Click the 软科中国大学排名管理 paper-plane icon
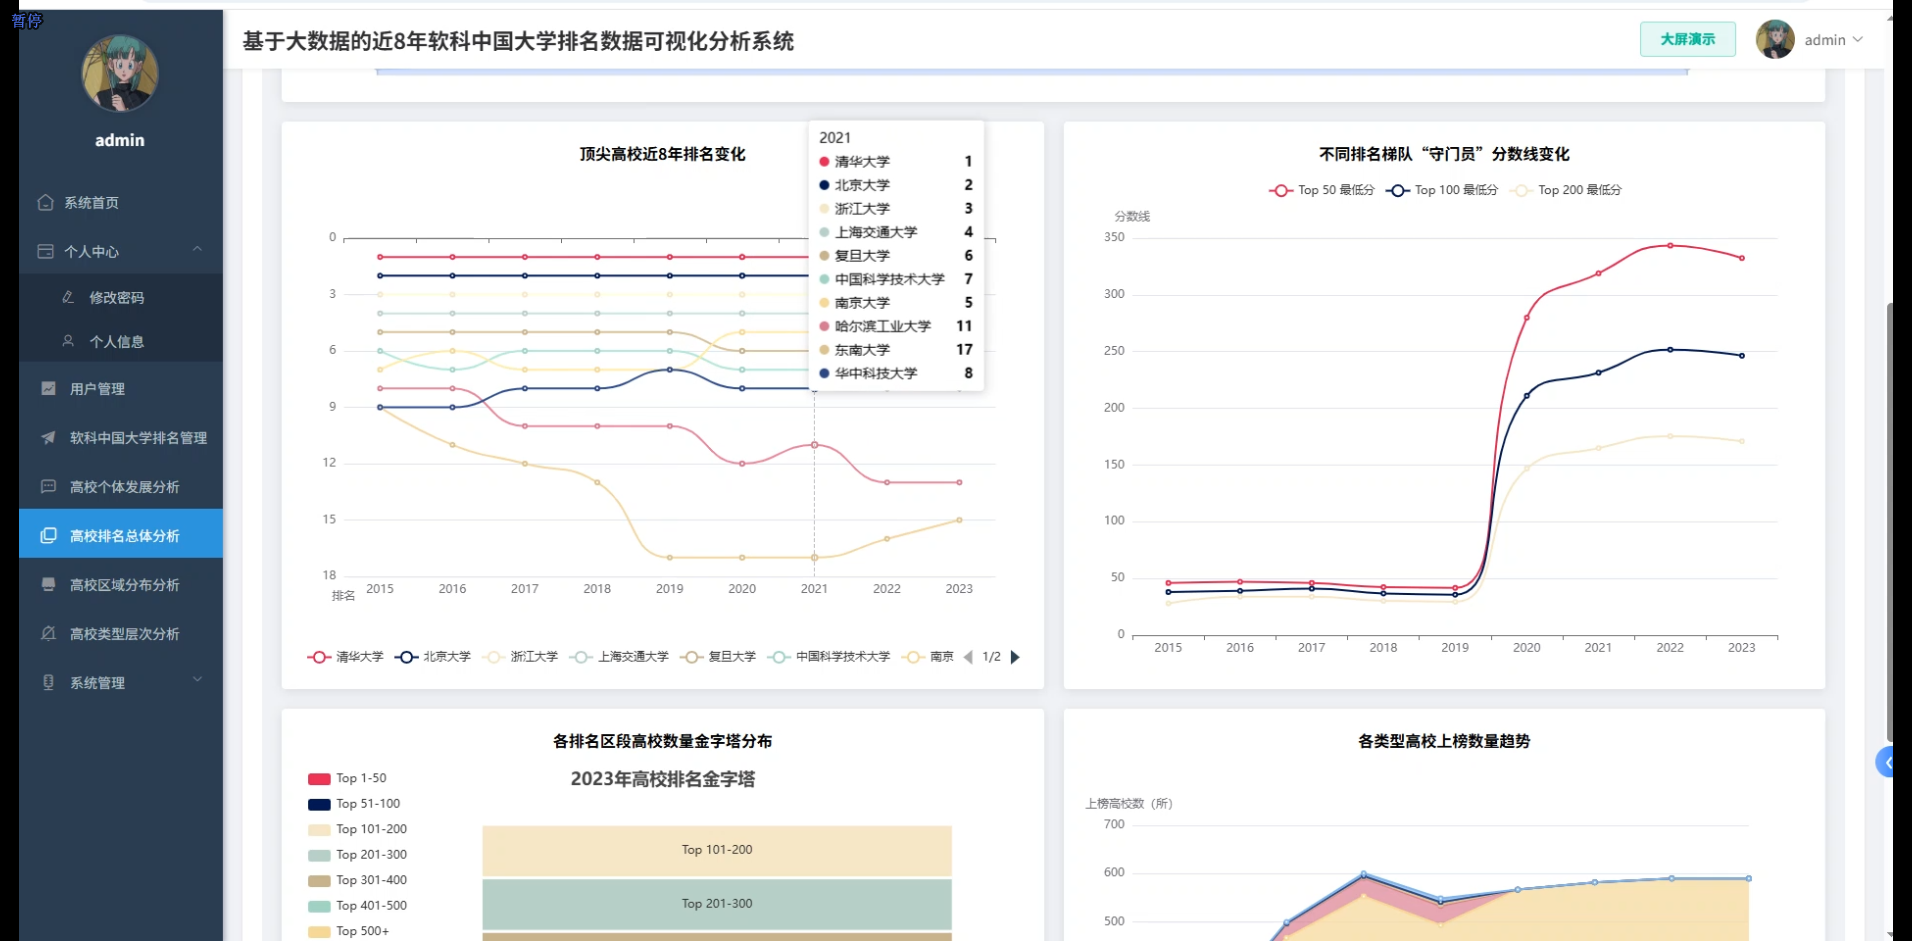This screenshot has width=1912, height=941. (48, 437)
